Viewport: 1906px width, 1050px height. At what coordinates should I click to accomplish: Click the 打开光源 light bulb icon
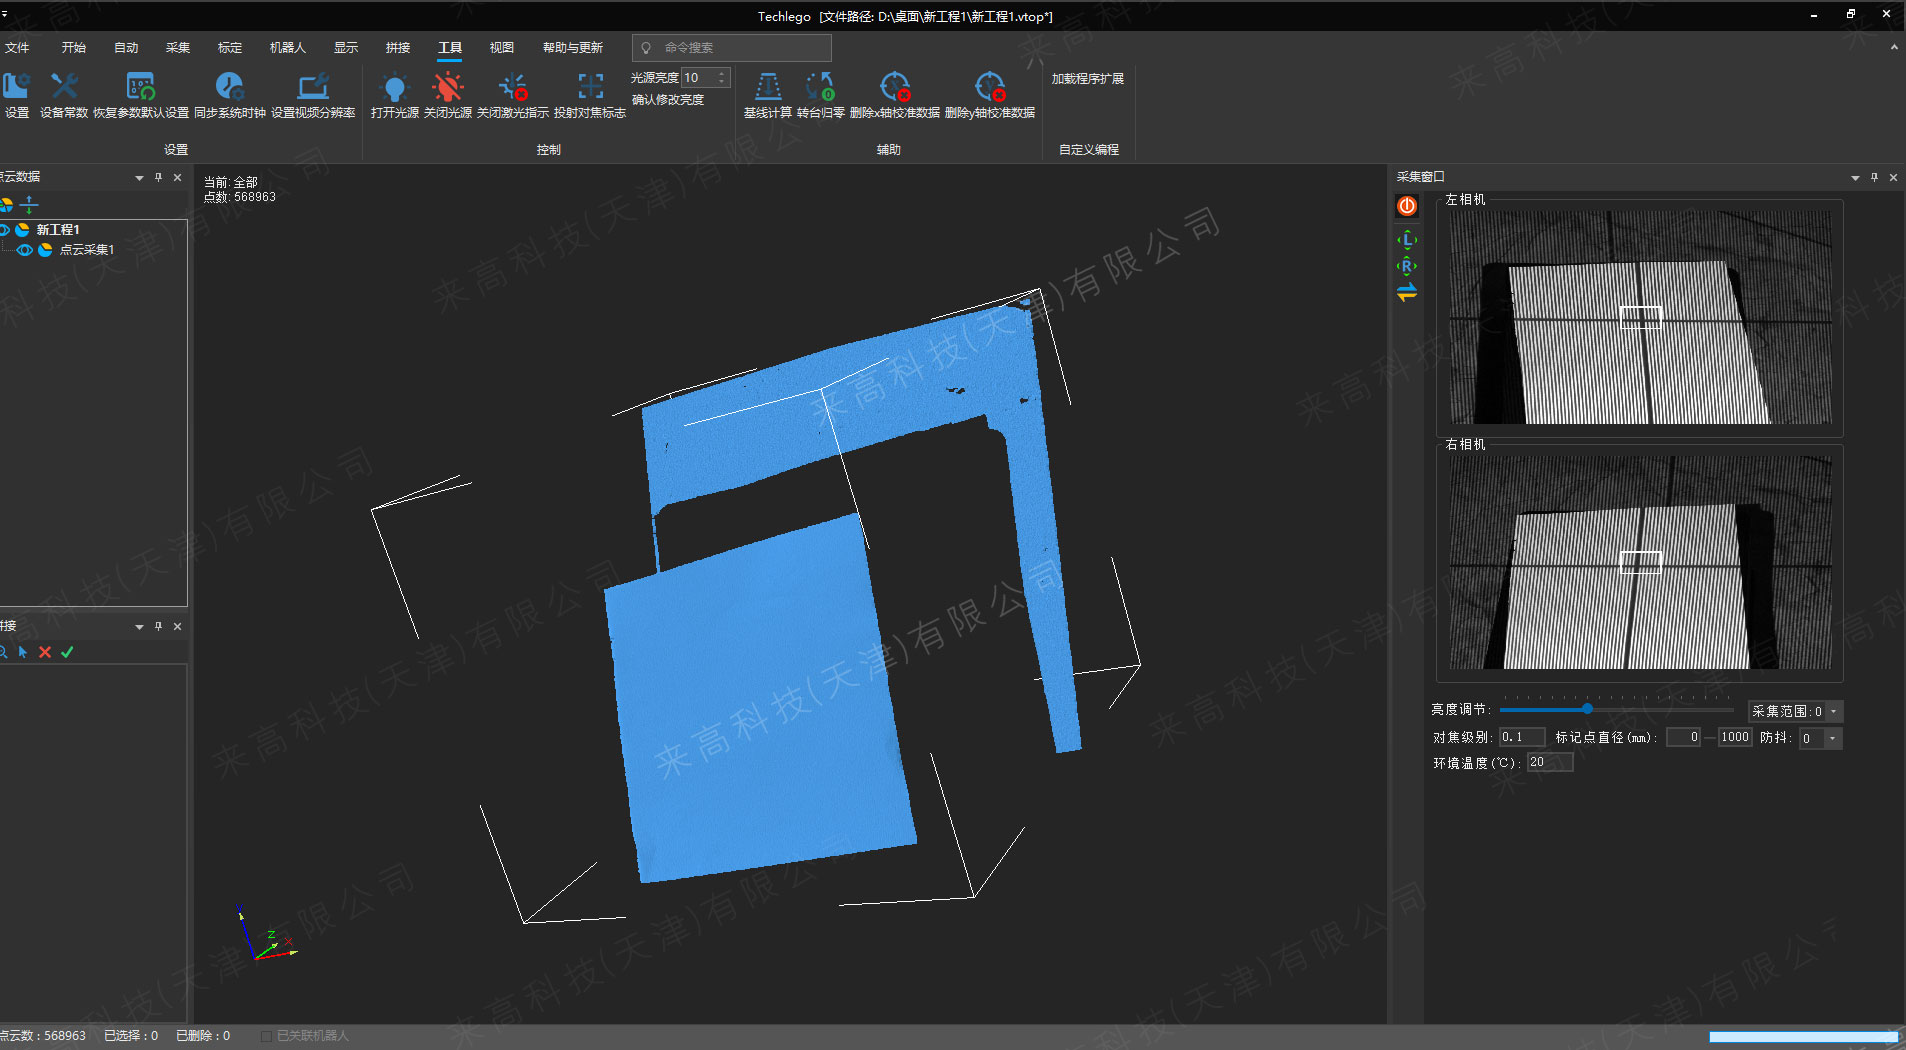[x=394, y=88]
